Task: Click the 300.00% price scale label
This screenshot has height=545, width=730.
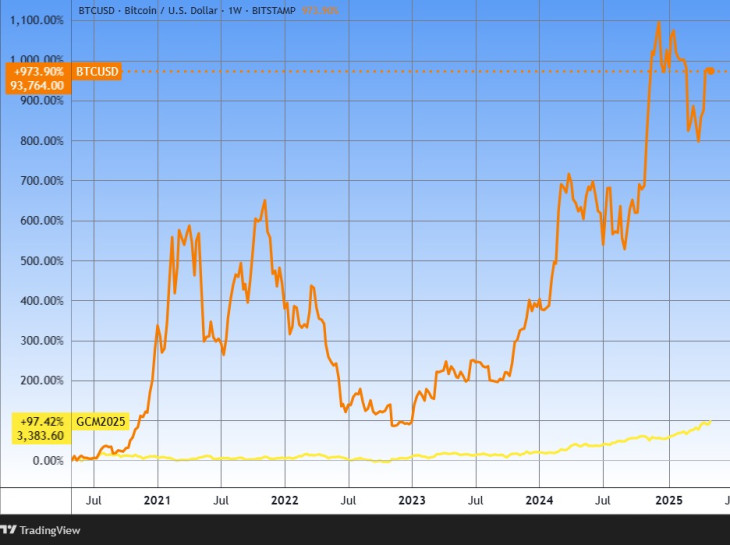Action: [42, 341]
